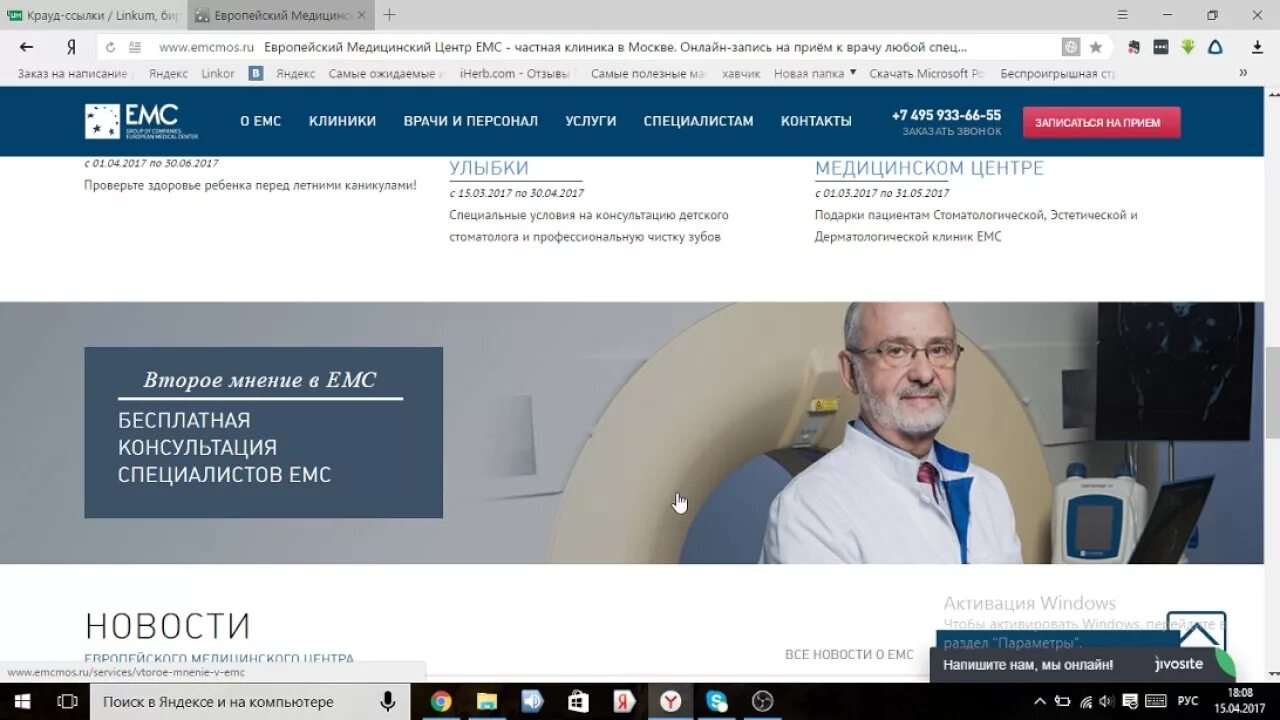Open the VK bookmark icon
This screenshot has width=1280, height=720.
[256, 73]
